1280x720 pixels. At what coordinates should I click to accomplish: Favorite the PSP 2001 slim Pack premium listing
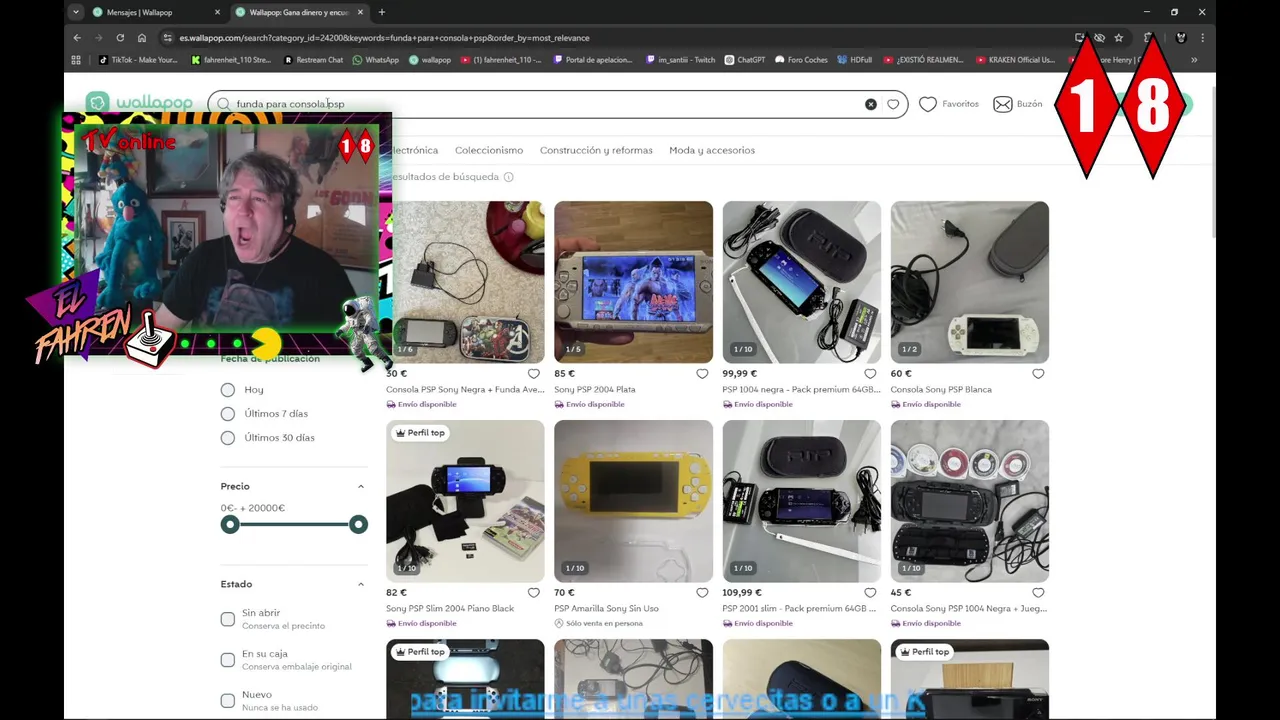(x=870, y=593)
